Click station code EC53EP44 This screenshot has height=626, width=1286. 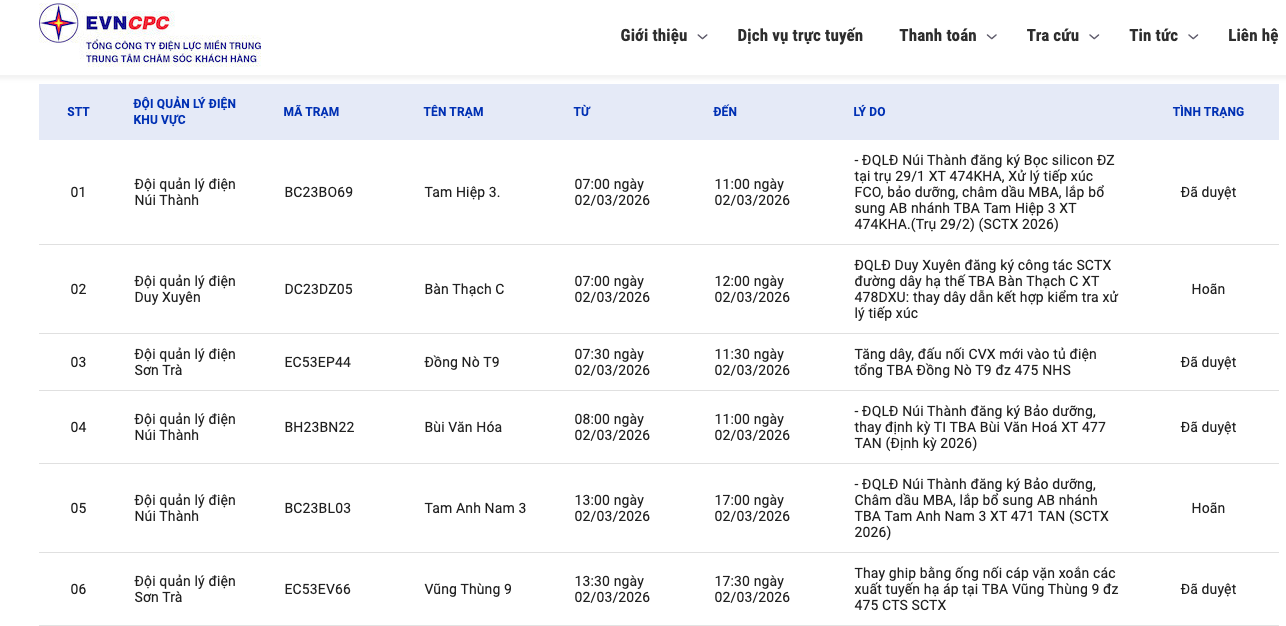317,362
